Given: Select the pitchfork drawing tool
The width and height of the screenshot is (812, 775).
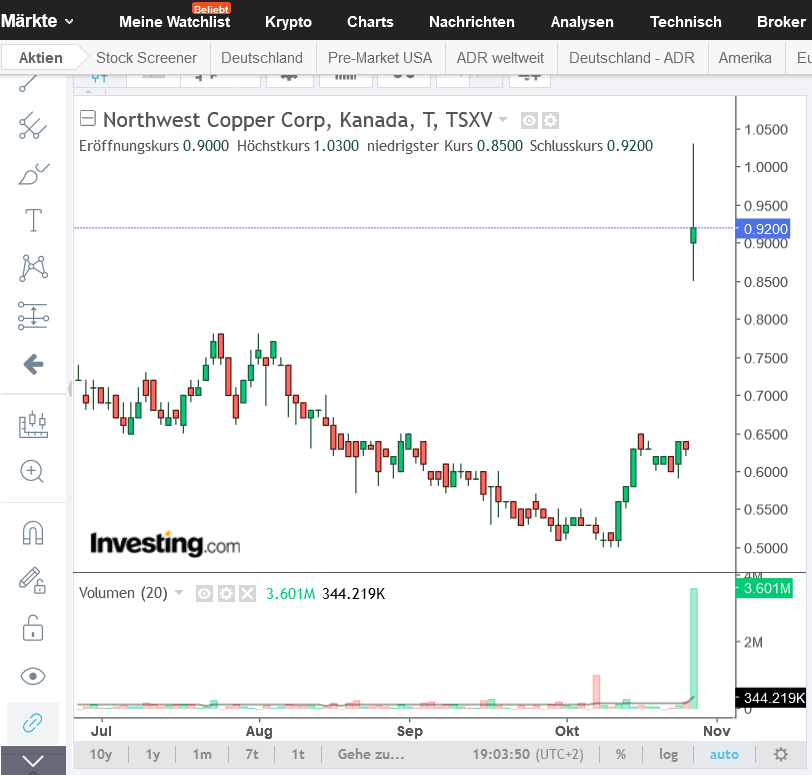Looking at the screenshot, I should [33, 126].
